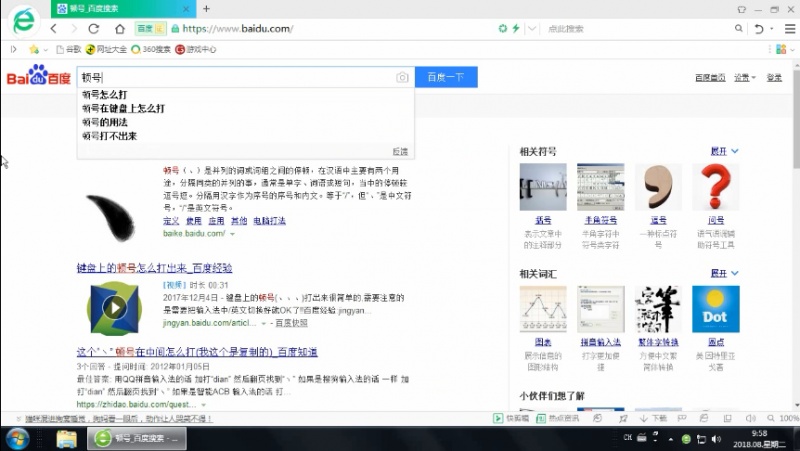Click the camera image search icon
This screenshot has width=800, height=451.
(x=402, y=77)
